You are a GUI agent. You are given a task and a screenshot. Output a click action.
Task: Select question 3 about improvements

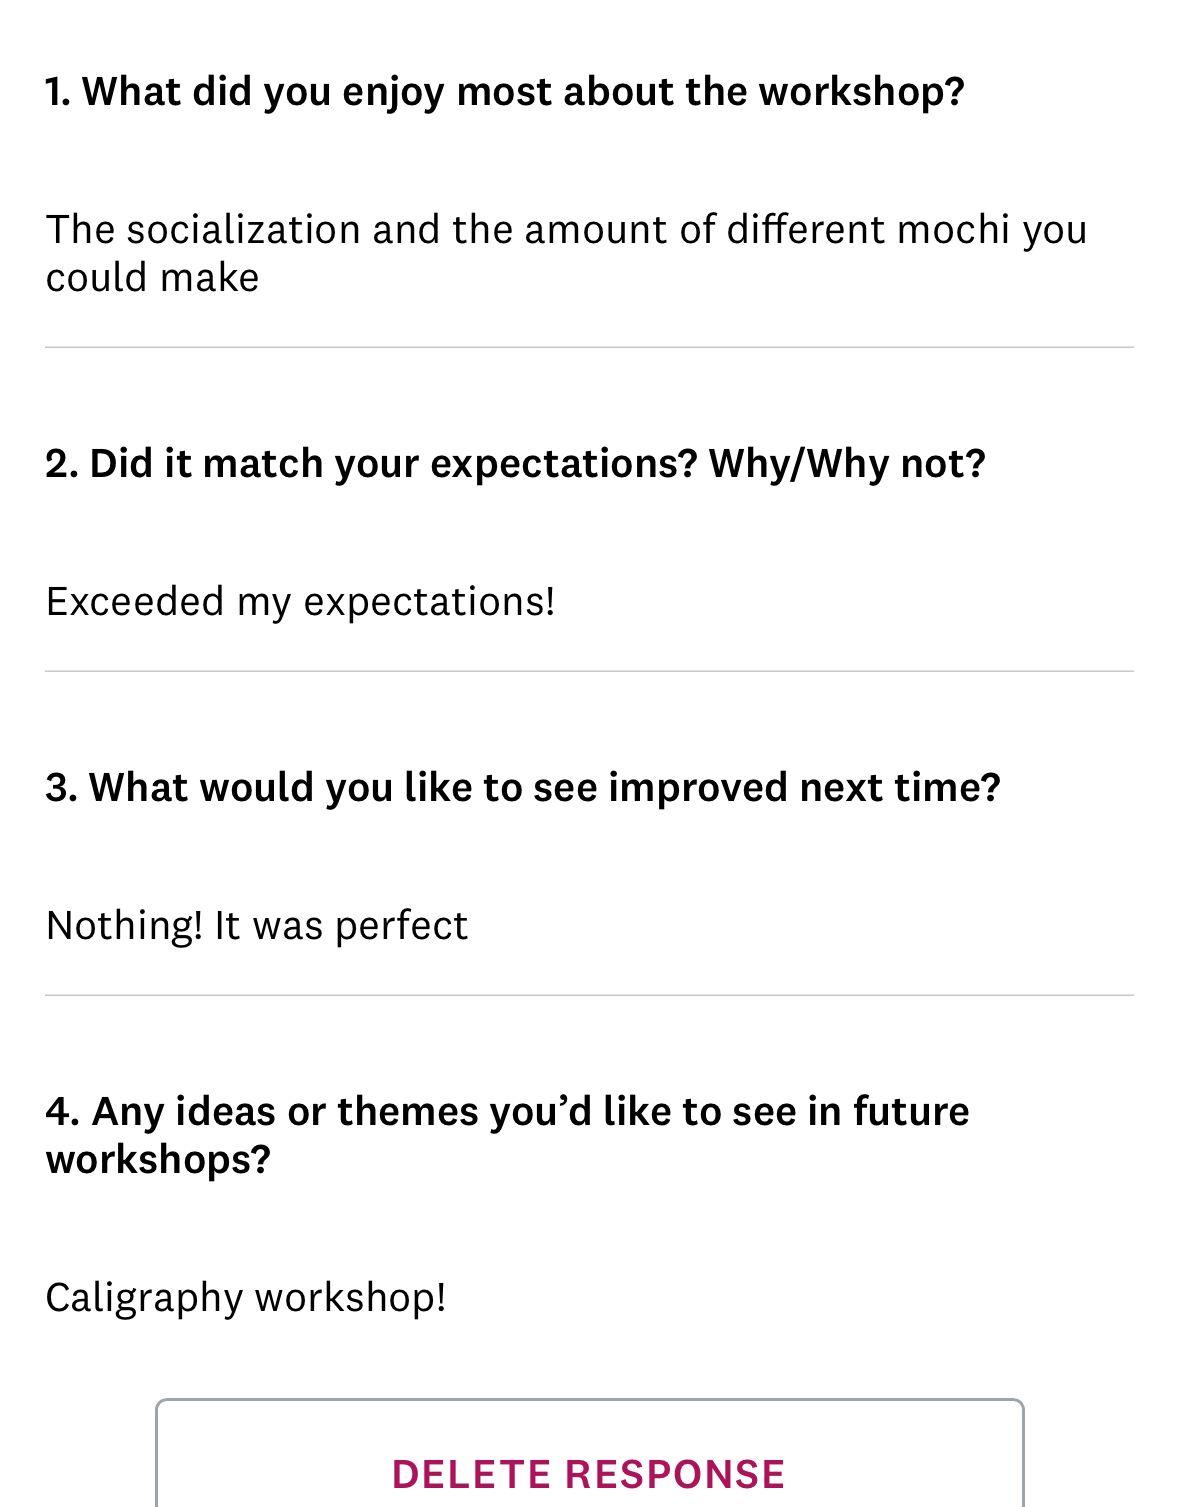[522, 786]
